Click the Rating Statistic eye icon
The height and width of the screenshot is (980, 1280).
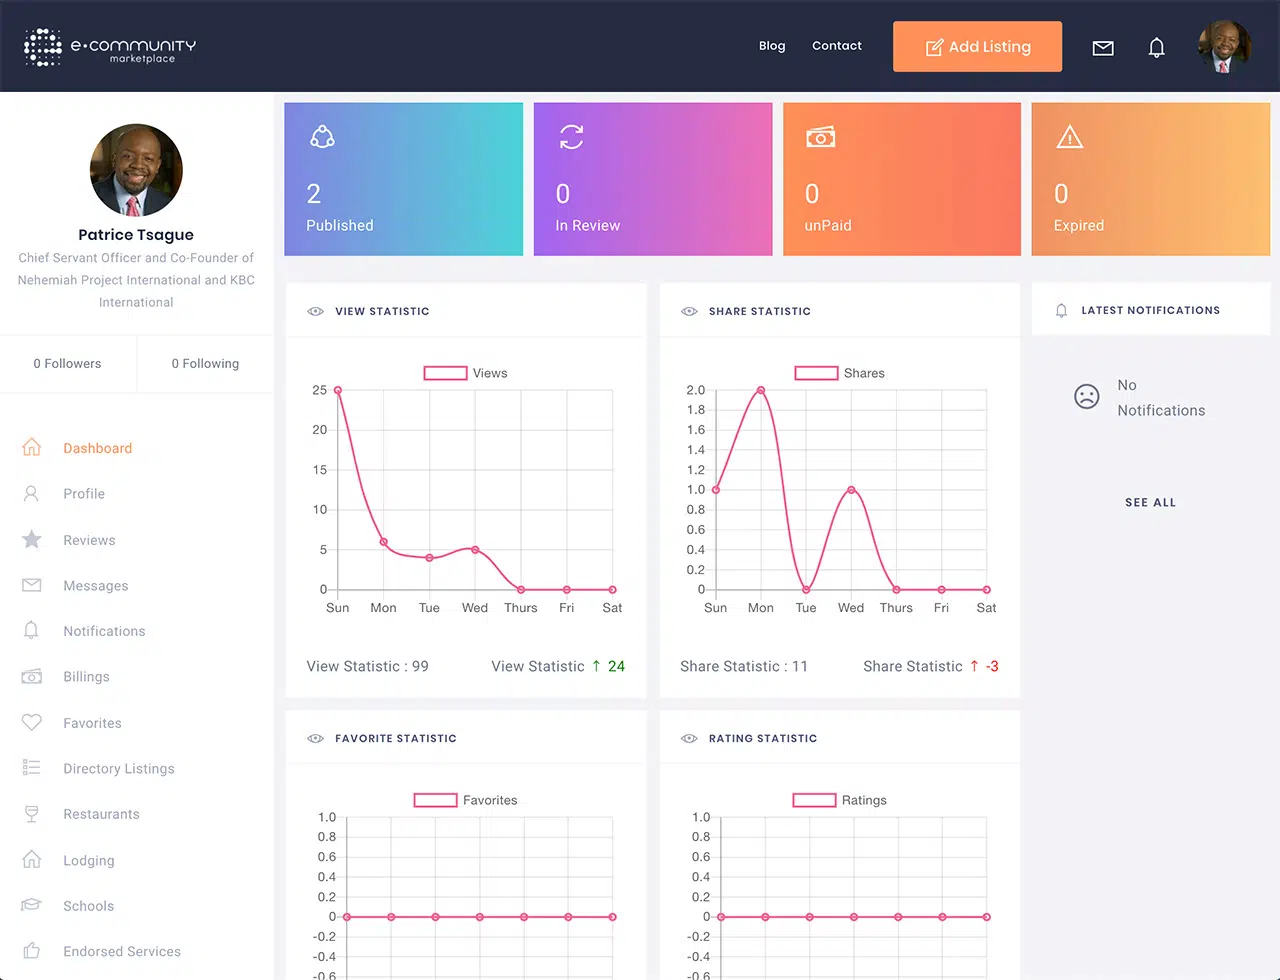(689, 738)
